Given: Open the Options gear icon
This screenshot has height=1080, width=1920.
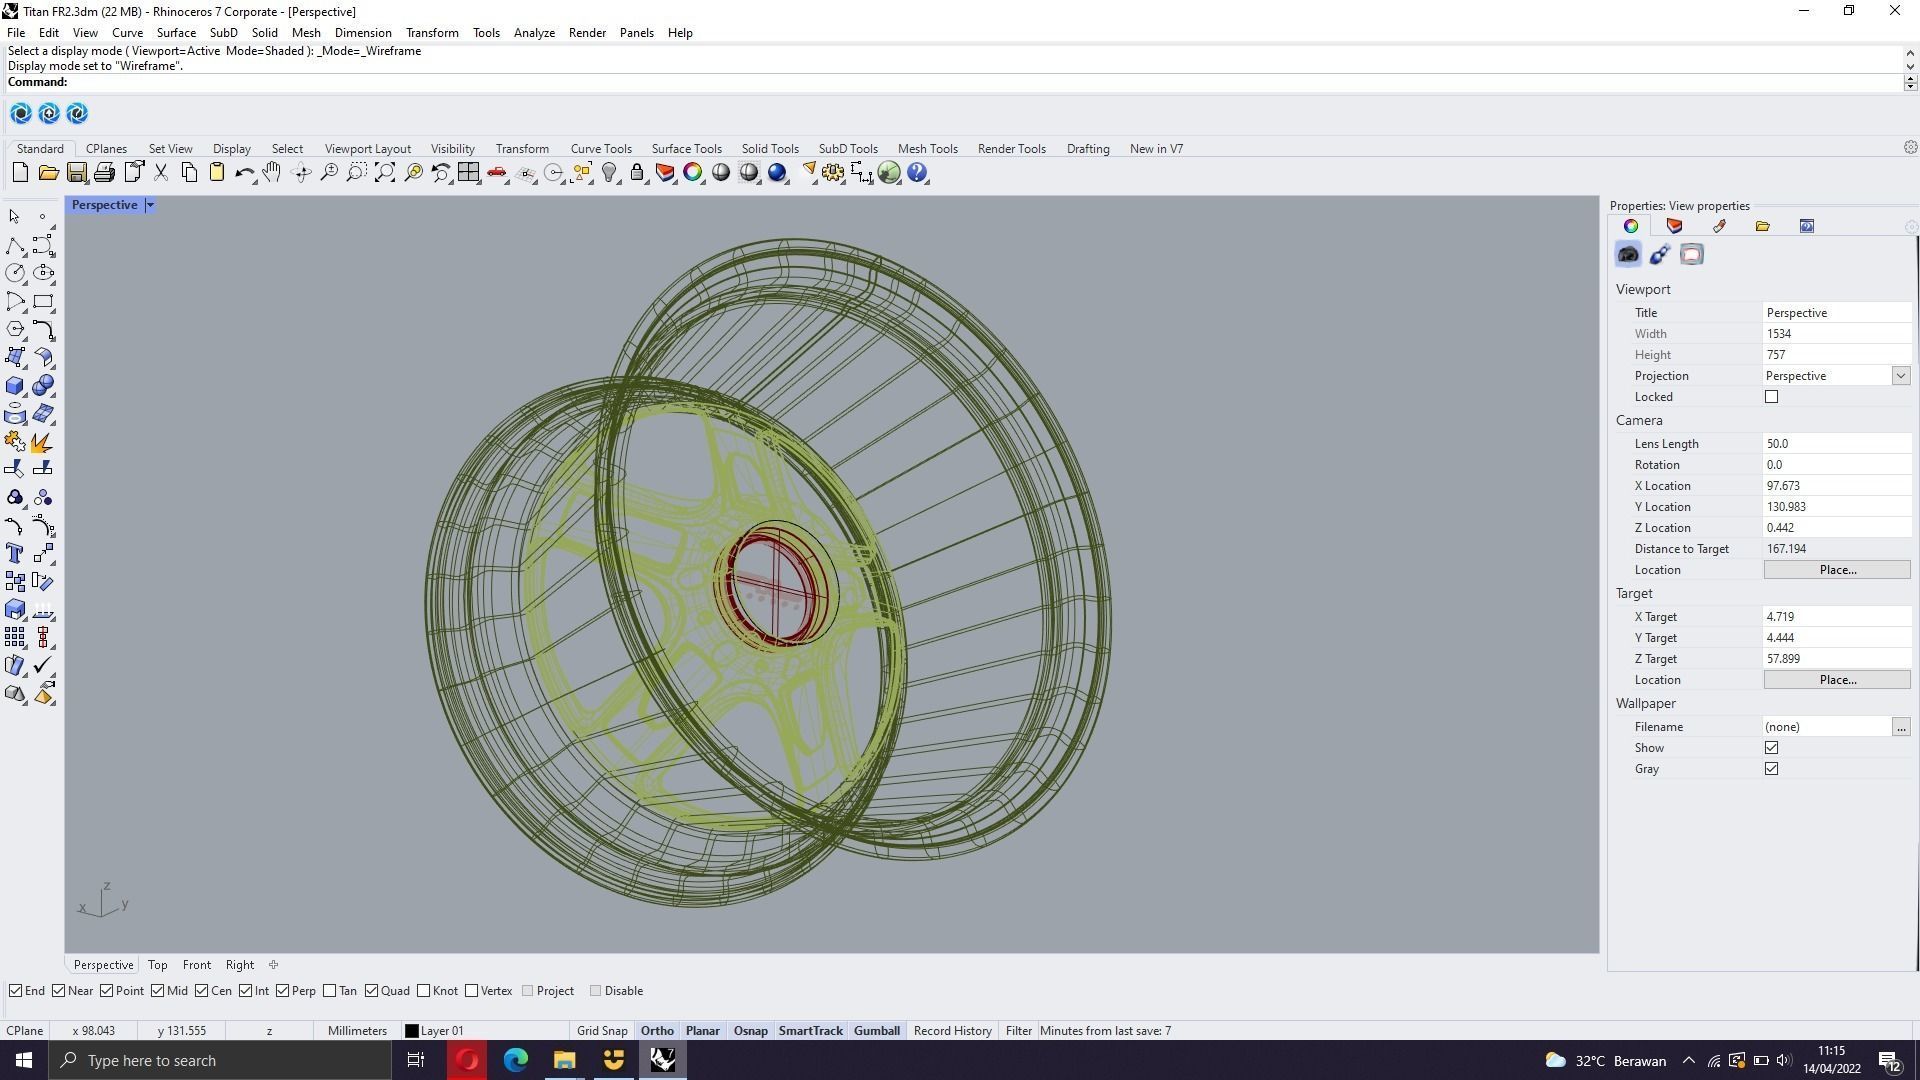Looking at the screenshot, I should tap(832, 173).
